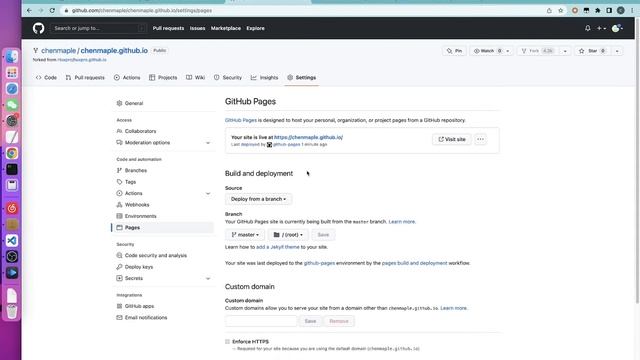Bookmark this page with star icon
The width and height of the screenshot is (640, 360).
point(561,11)
